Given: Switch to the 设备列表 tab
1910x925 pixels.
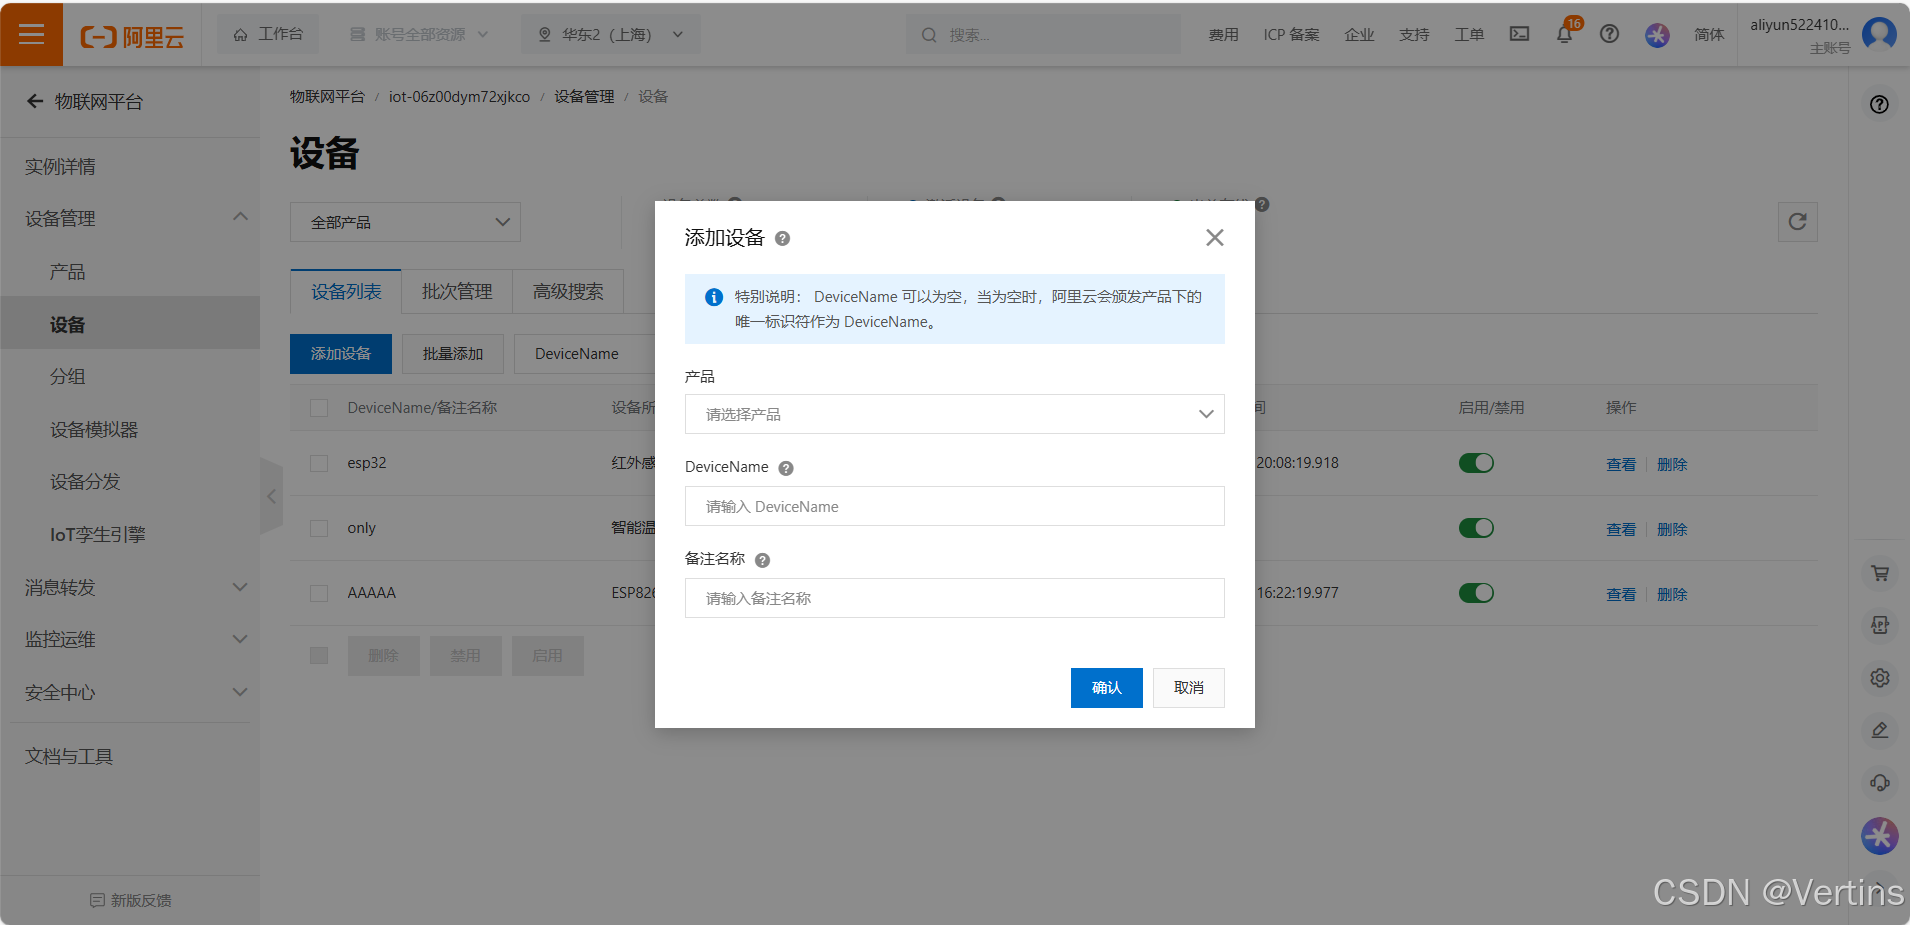Looking at the screenshot, I should [x=346, y=291].
